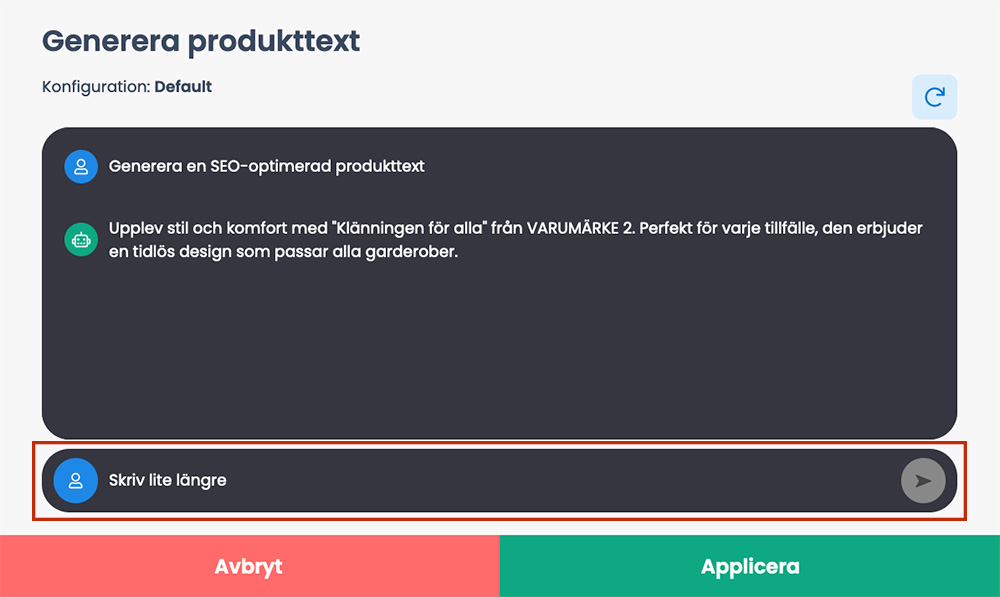
Task: Click the 'Konfiguration:' label
Action: point(96,87)
